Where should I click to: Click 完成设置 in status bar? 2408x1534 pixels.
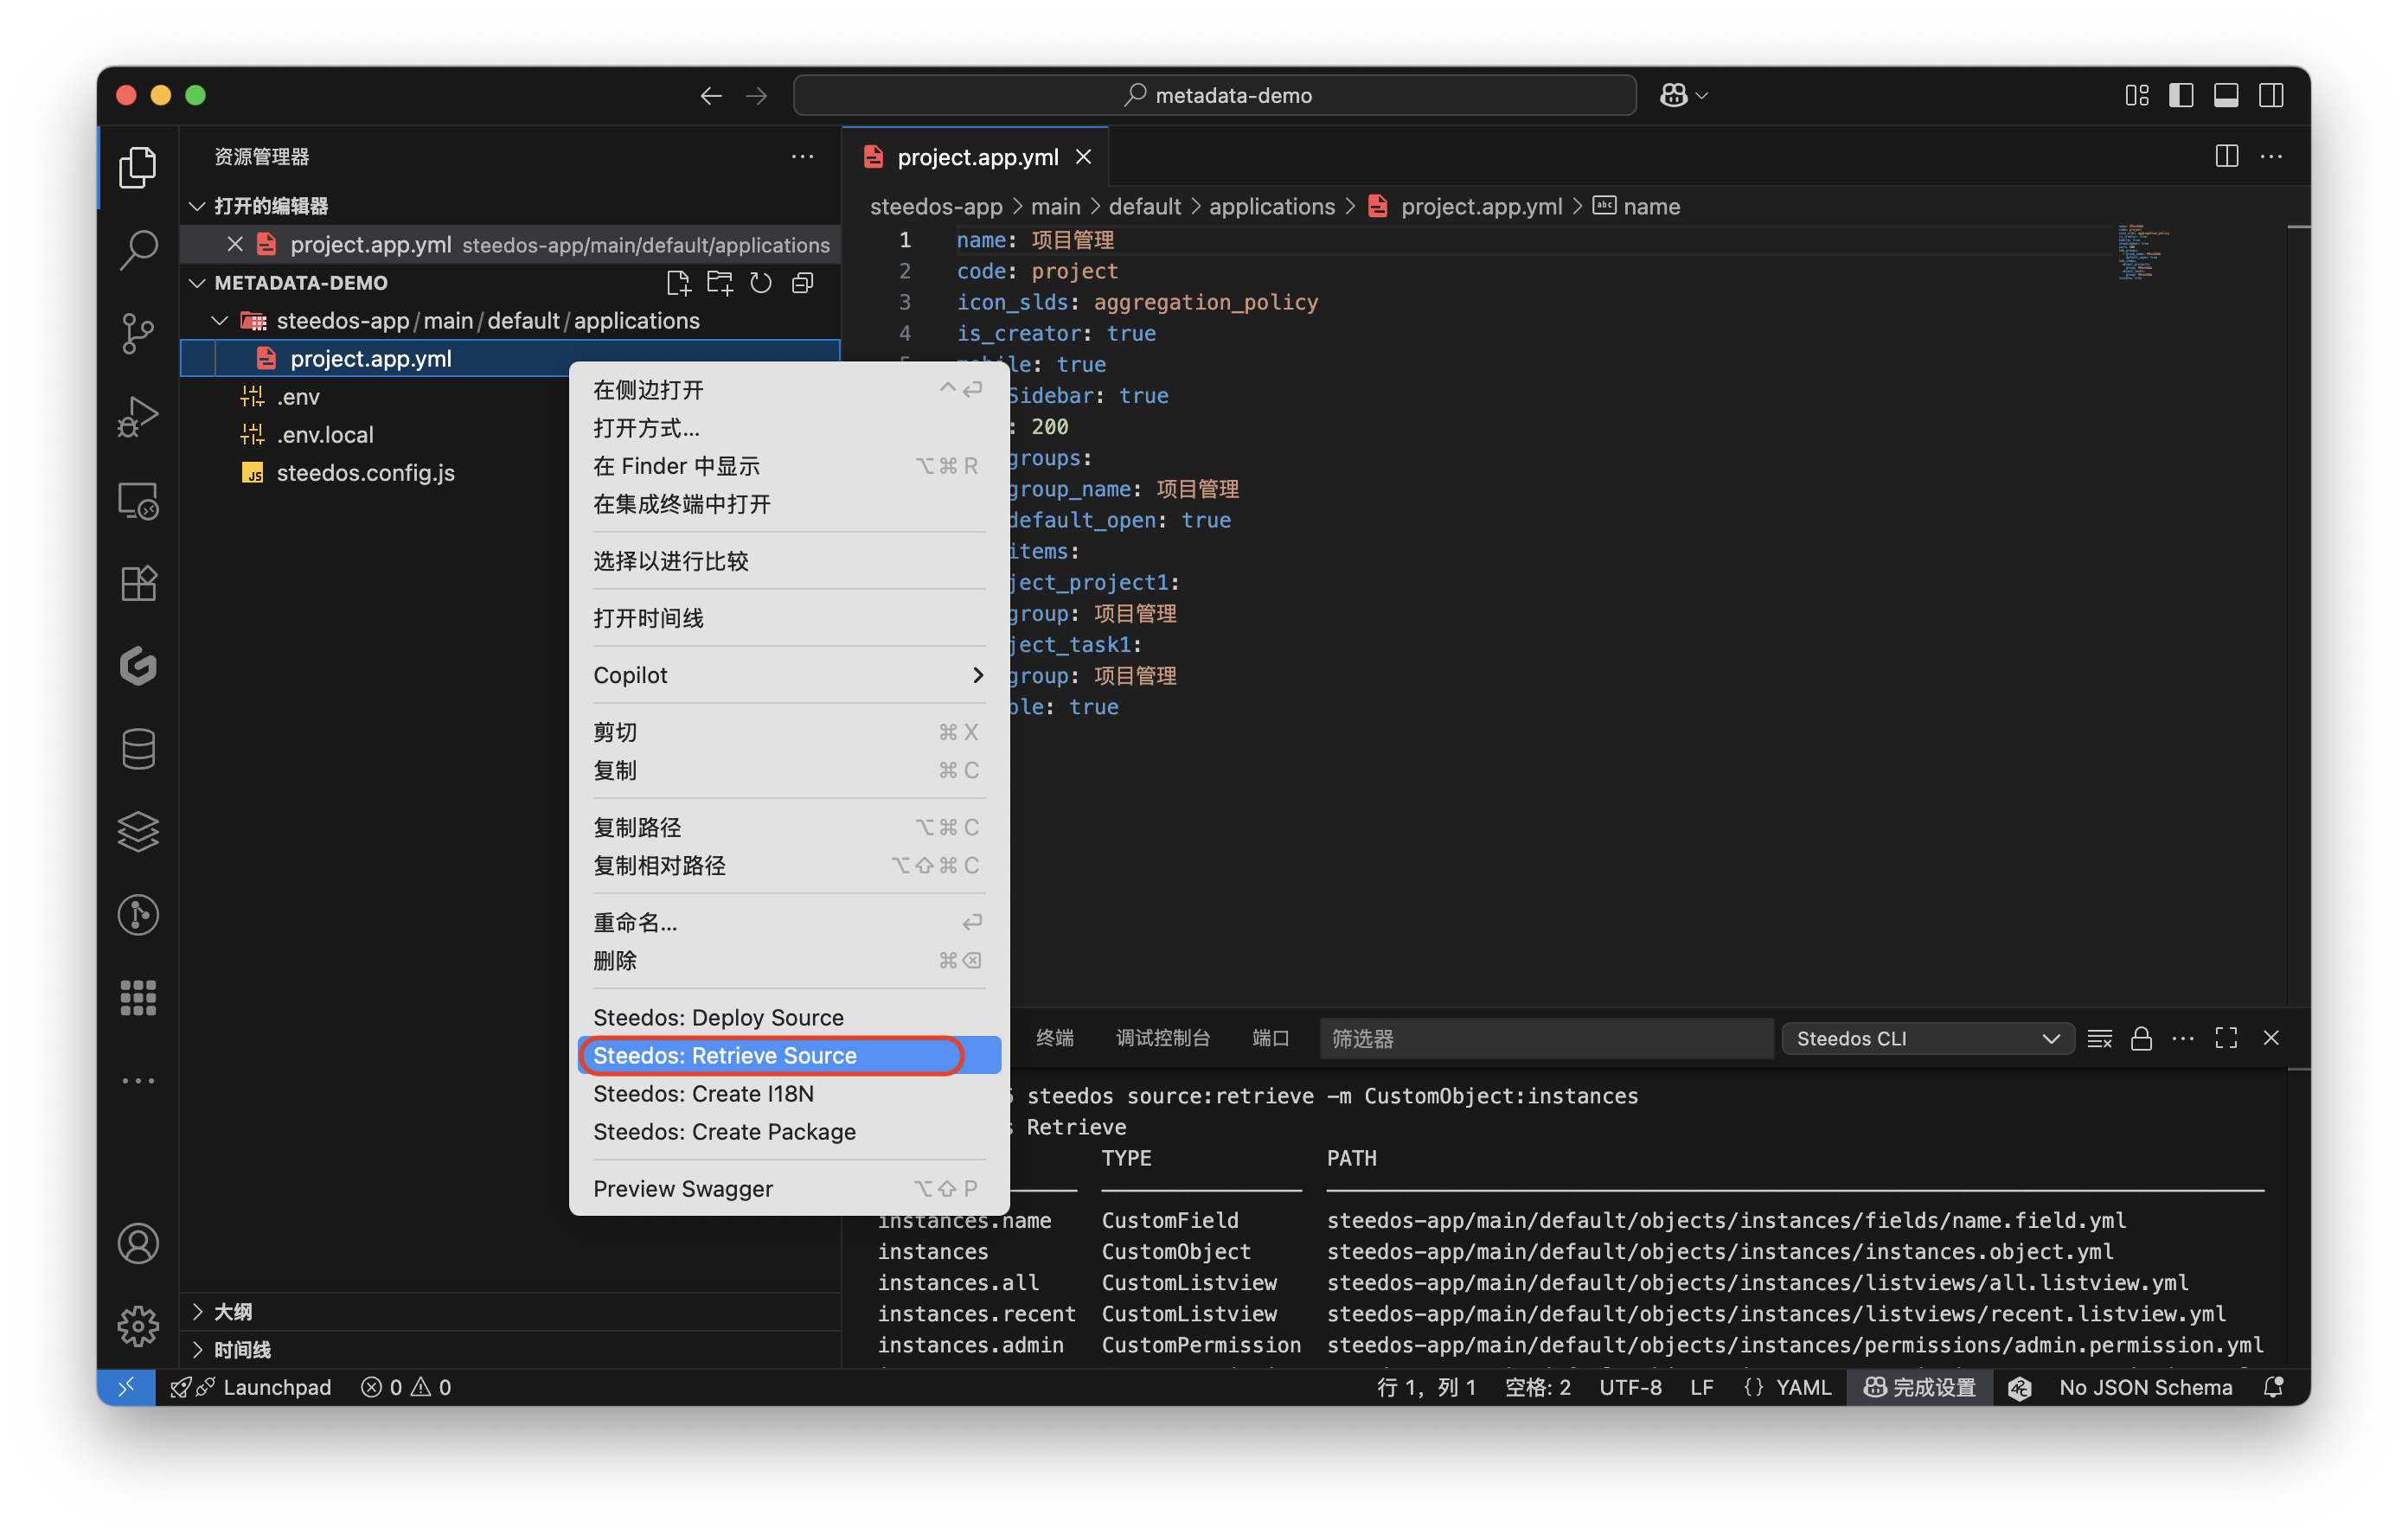tap(1921, 1388)
